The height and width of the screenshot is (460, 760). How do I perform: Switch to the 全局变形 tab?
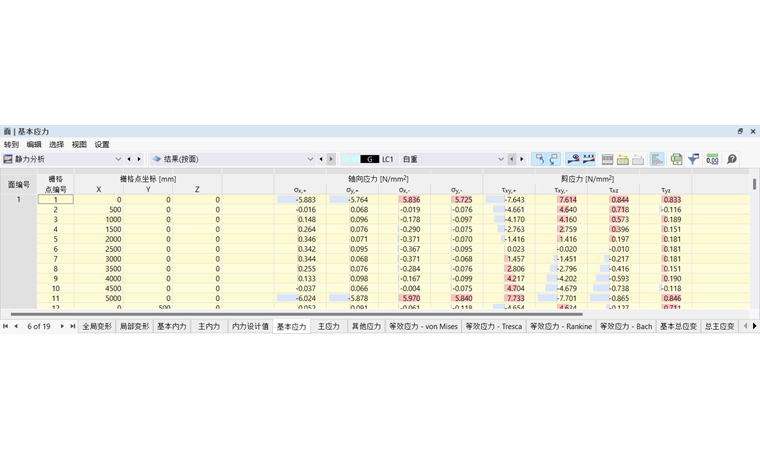[97, 326]
